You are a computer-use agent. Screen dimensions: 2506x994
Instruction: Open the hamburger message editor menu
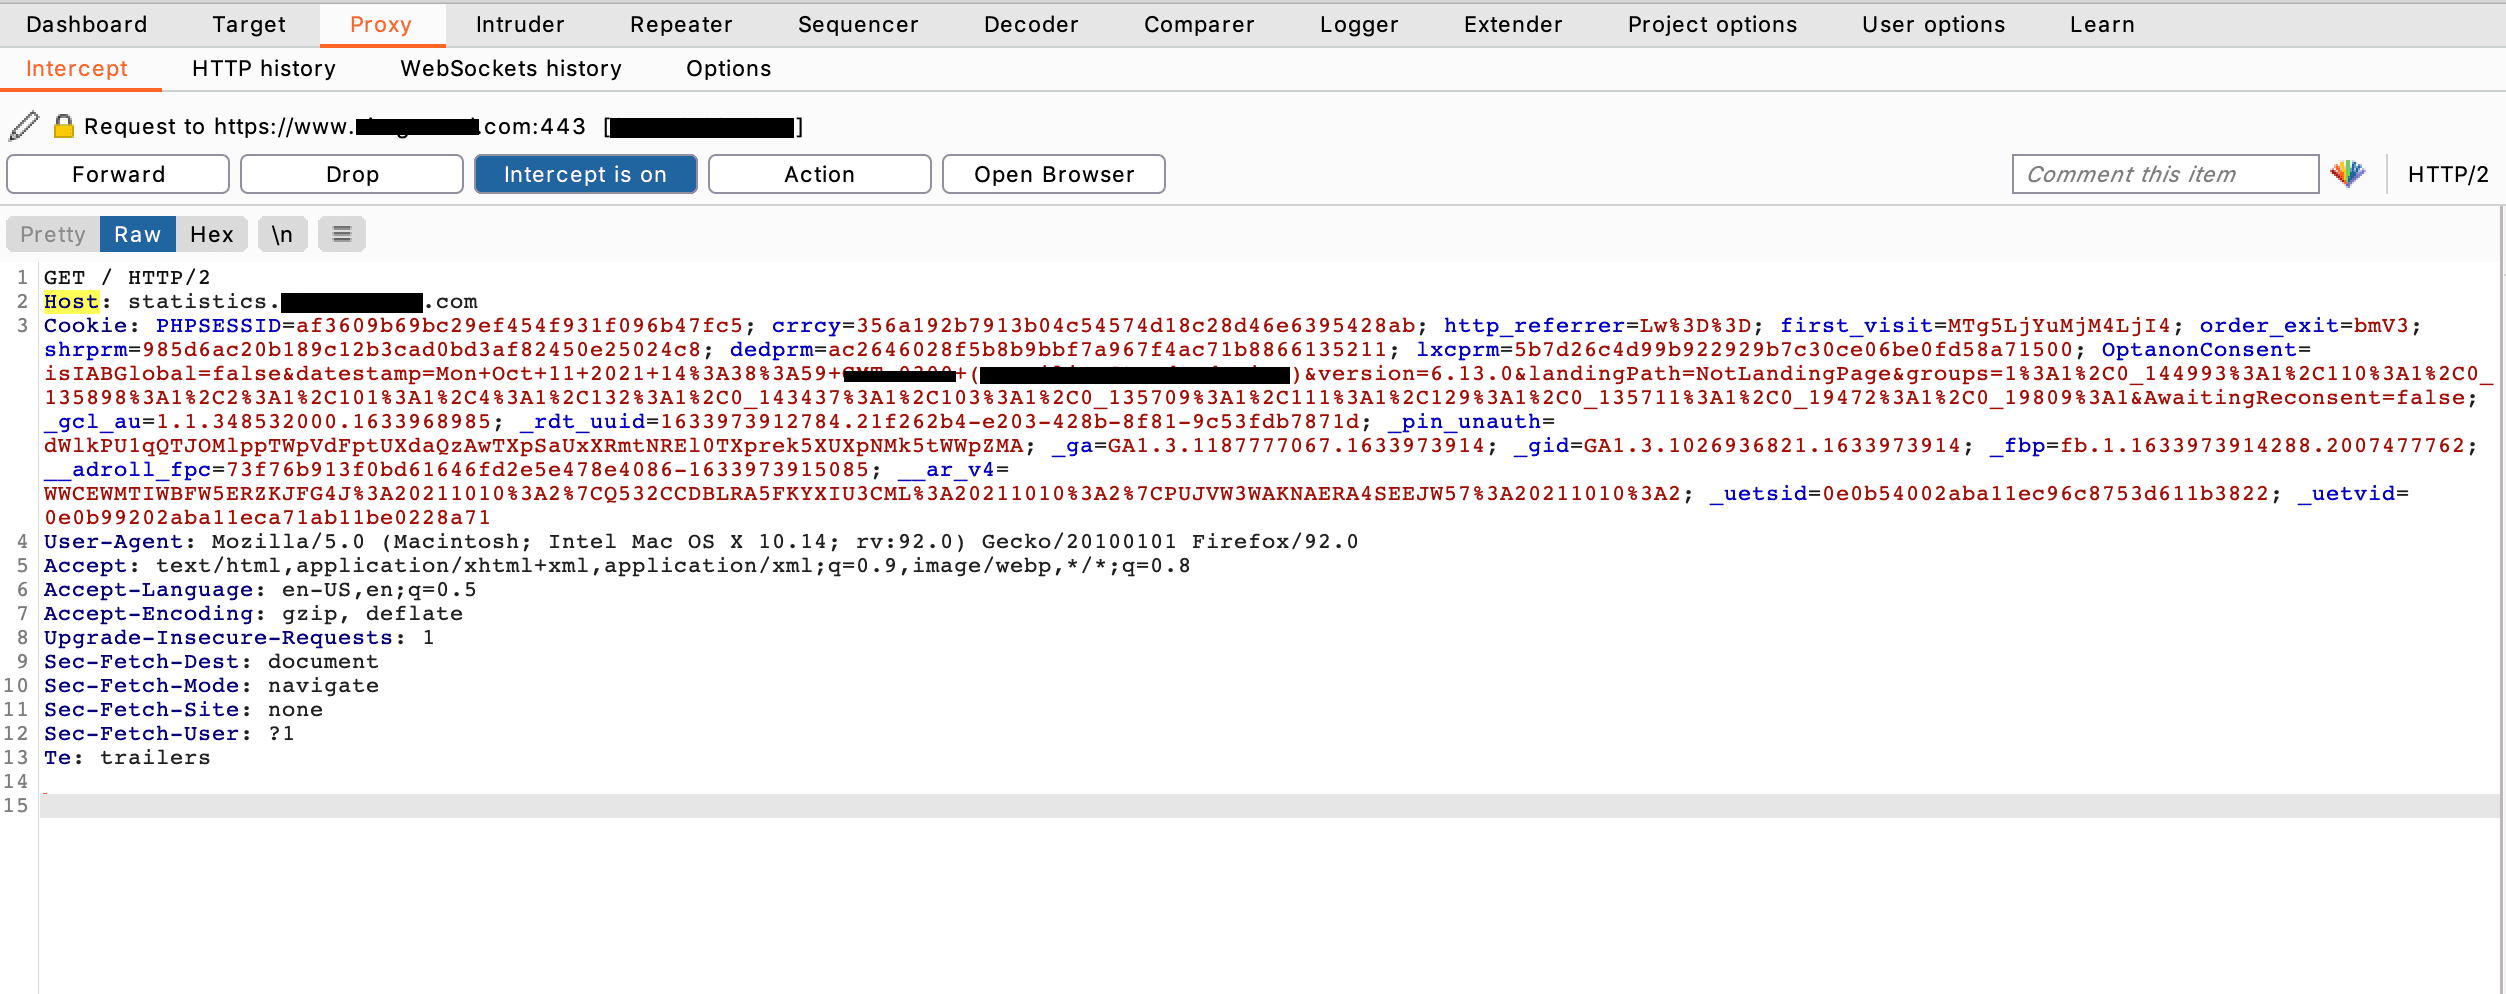point(342,234)
